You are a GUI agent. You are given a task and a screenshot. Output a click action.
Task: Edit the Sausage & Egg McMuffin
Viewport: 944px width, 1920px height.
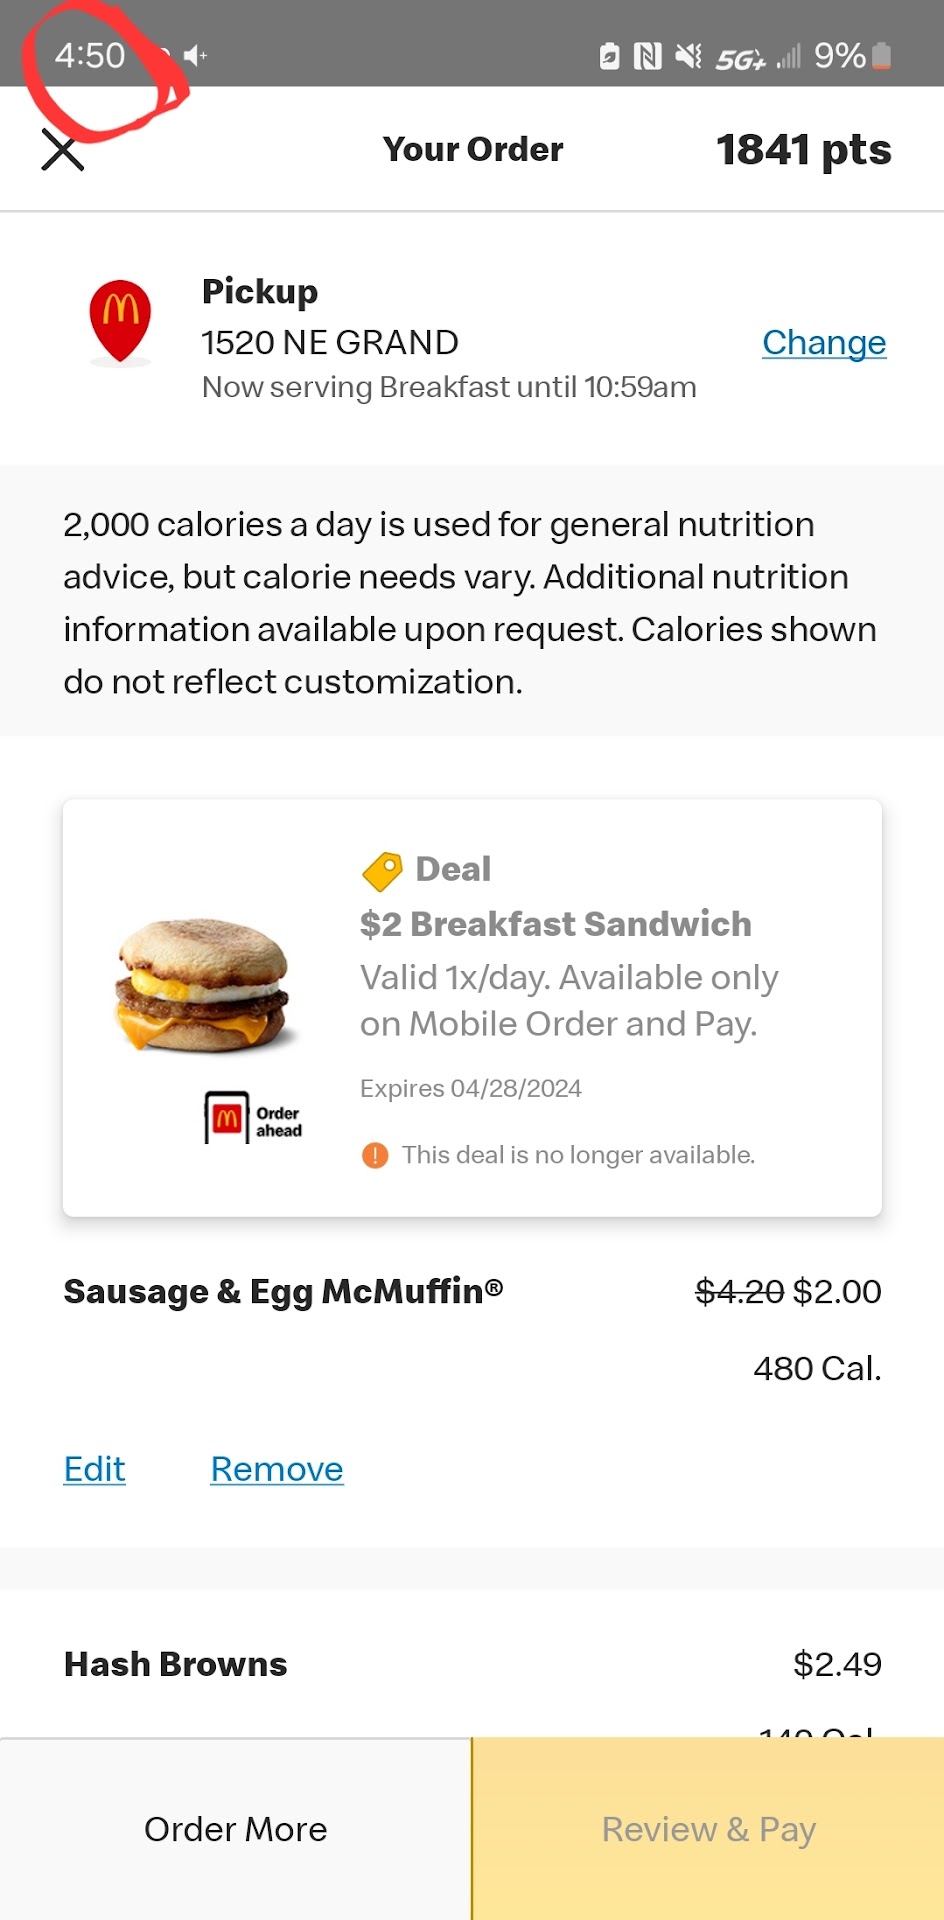(95, 1469)
